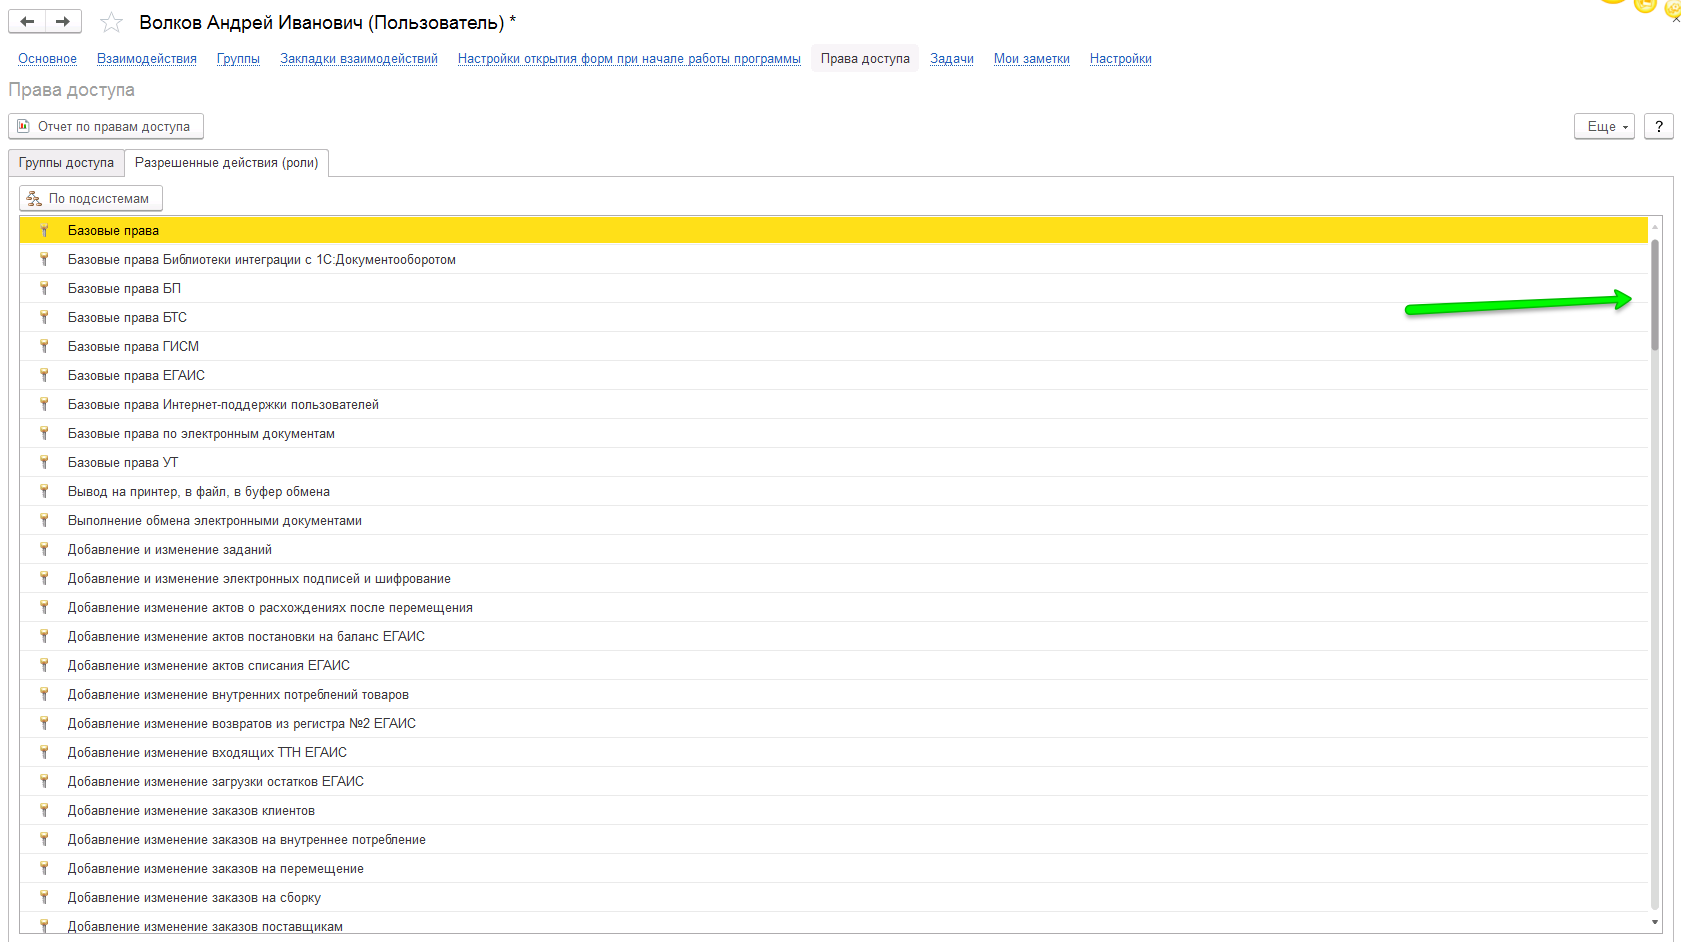Add page to favorites with star icon
Screen dimensions: 1681x942
pos(112,22)
